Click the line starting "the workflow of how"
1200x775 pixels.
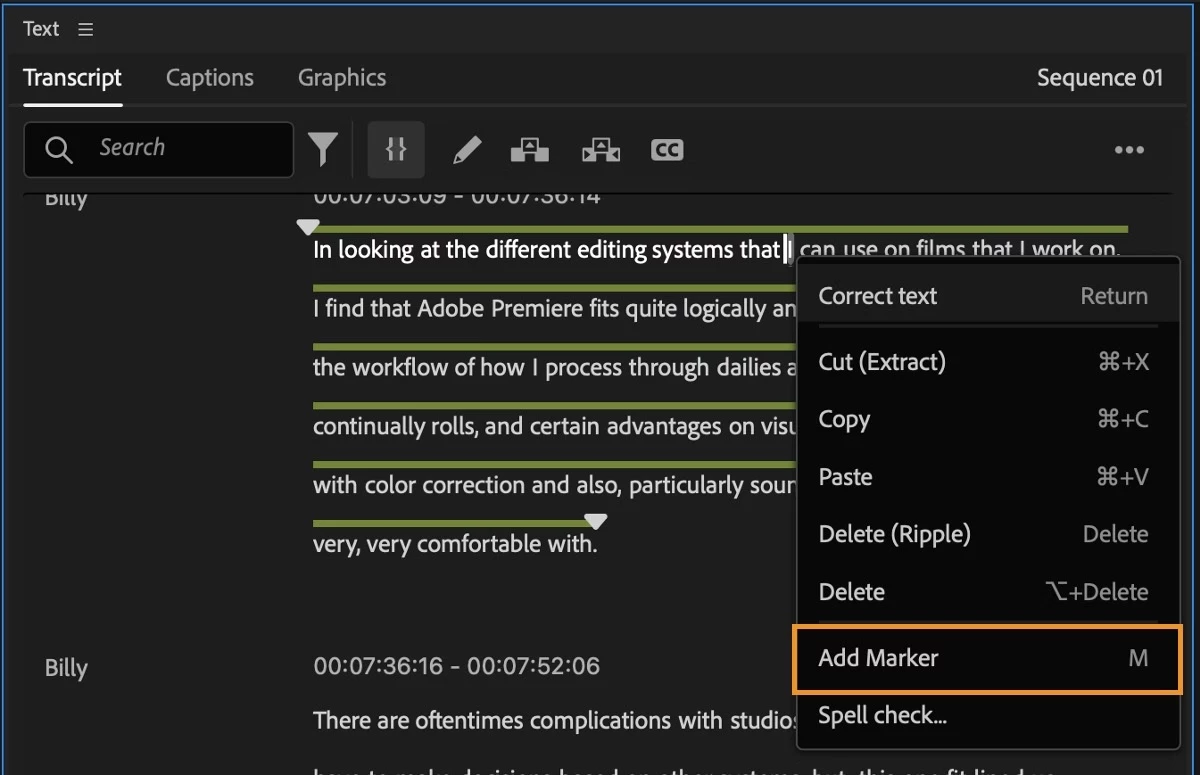pyautogui.click(x=555, y=368)
